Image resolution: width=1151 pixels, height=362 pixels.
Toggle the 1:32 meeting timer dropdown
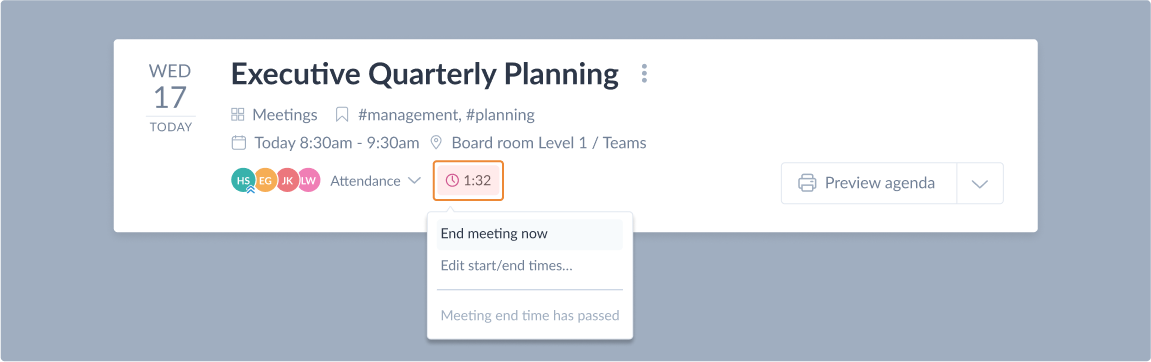coord(468,181)
